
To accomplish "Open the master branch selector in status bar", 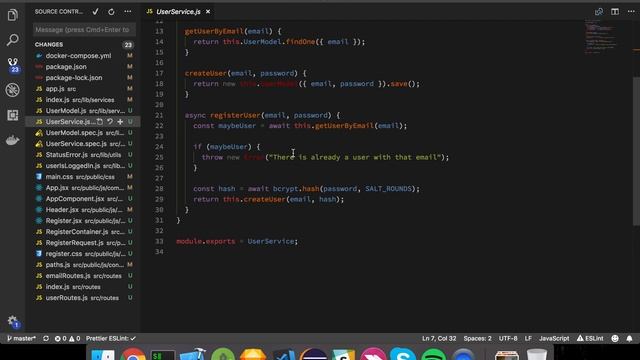I will (21, 338).
